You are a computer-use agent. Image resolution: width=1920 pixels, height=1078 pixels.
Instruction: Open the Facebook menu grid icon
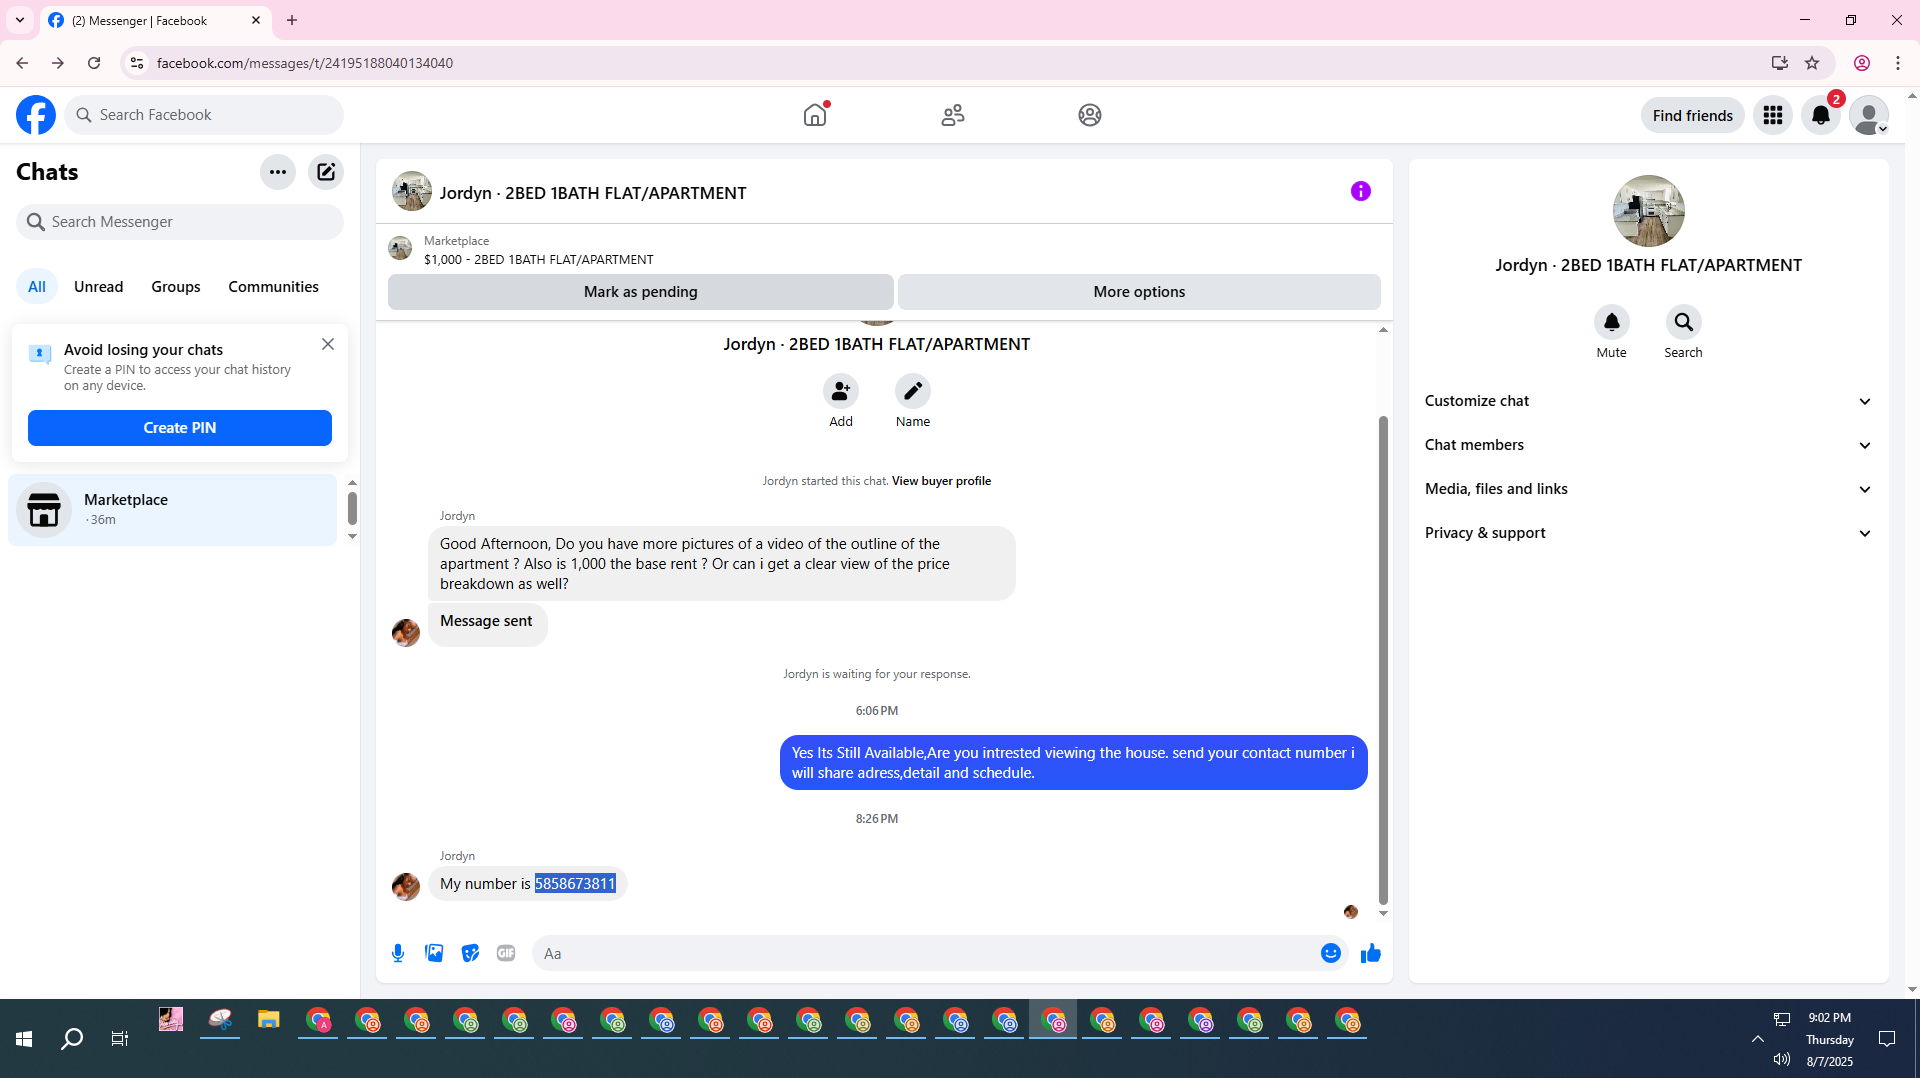tap(1773, 115)
